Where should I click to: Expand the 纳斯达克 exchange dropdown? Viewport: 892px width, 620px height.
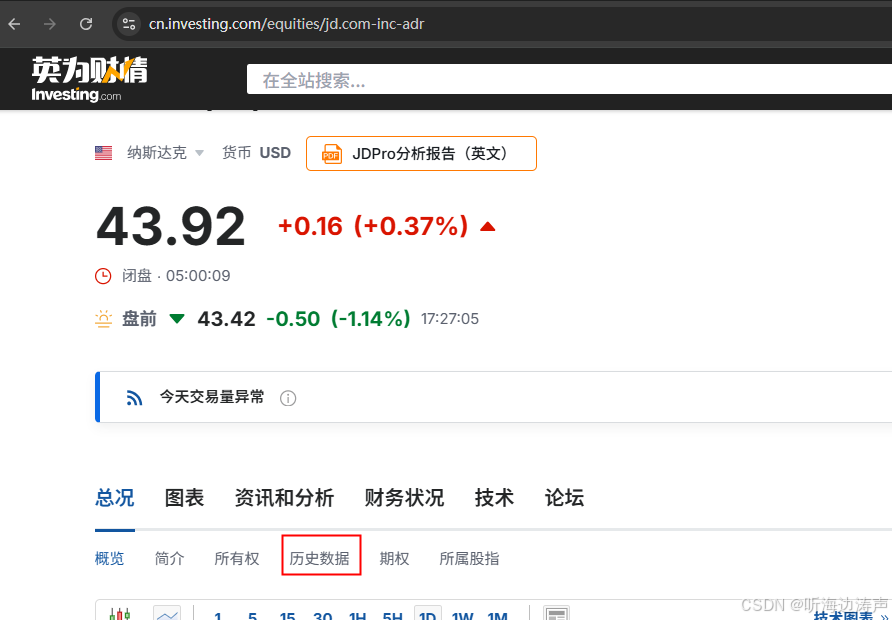click(199, 153)
